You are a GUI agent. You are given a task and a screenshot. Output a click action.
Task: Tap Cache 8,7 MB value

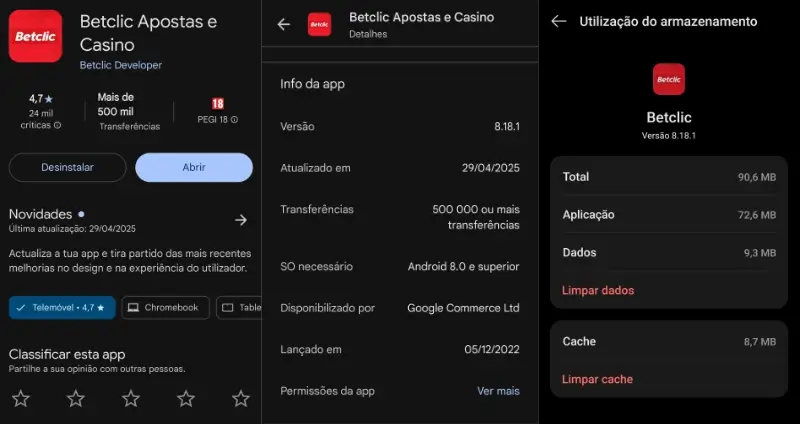760,341
